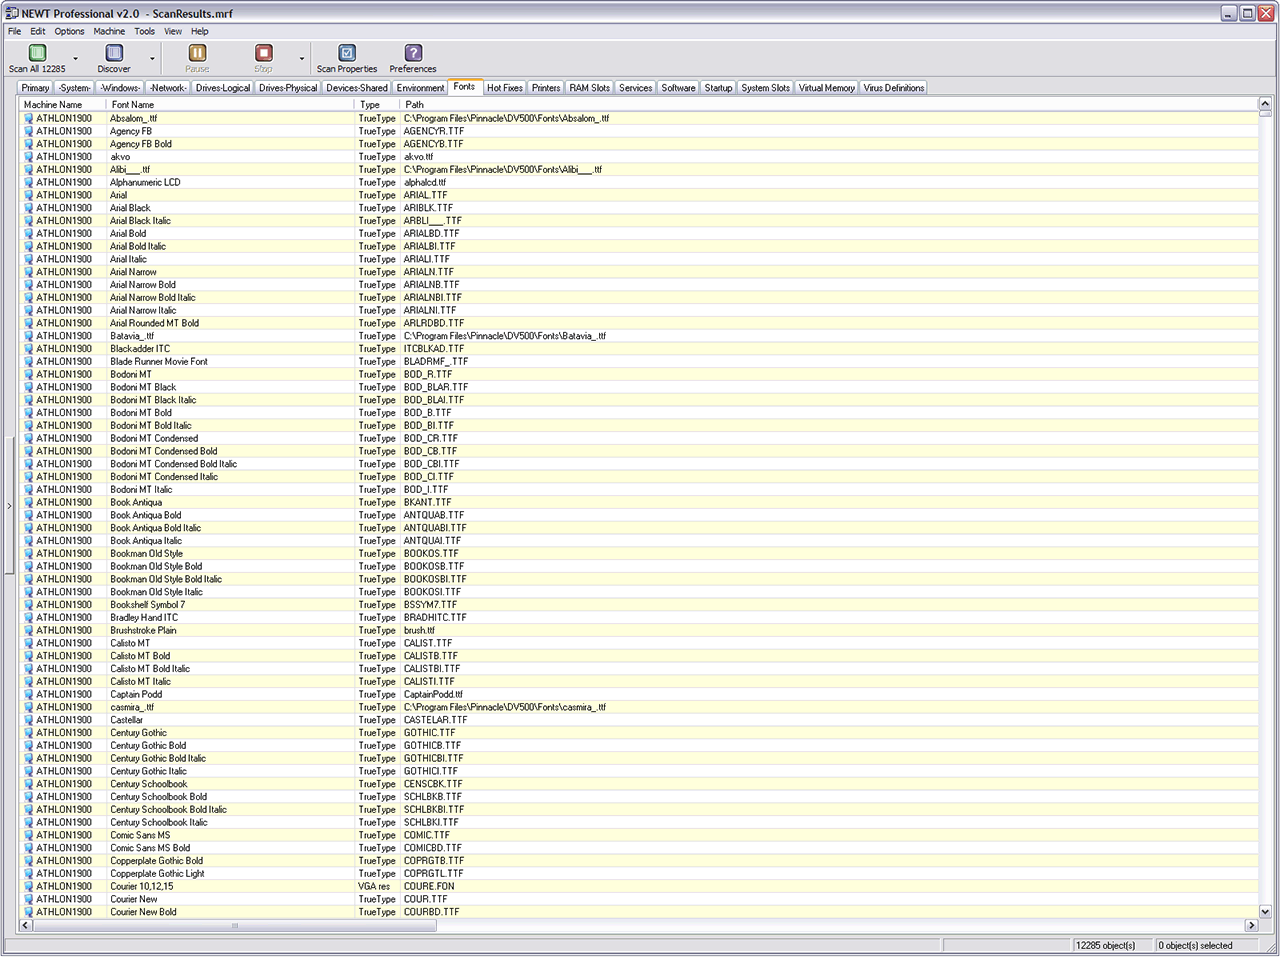Click the Discover toolbar icon
1280x960 pixels.
[114, 53]
